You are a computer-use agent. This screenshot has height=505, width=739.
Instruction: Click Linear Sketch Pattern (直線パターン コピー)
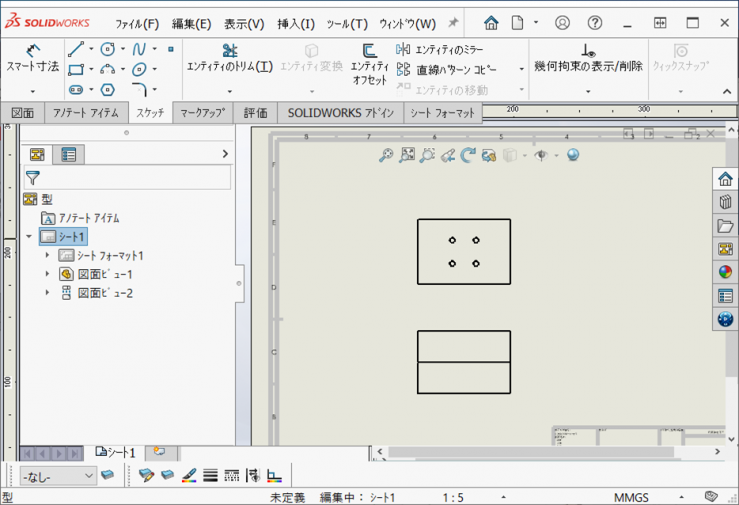point(446,70)
